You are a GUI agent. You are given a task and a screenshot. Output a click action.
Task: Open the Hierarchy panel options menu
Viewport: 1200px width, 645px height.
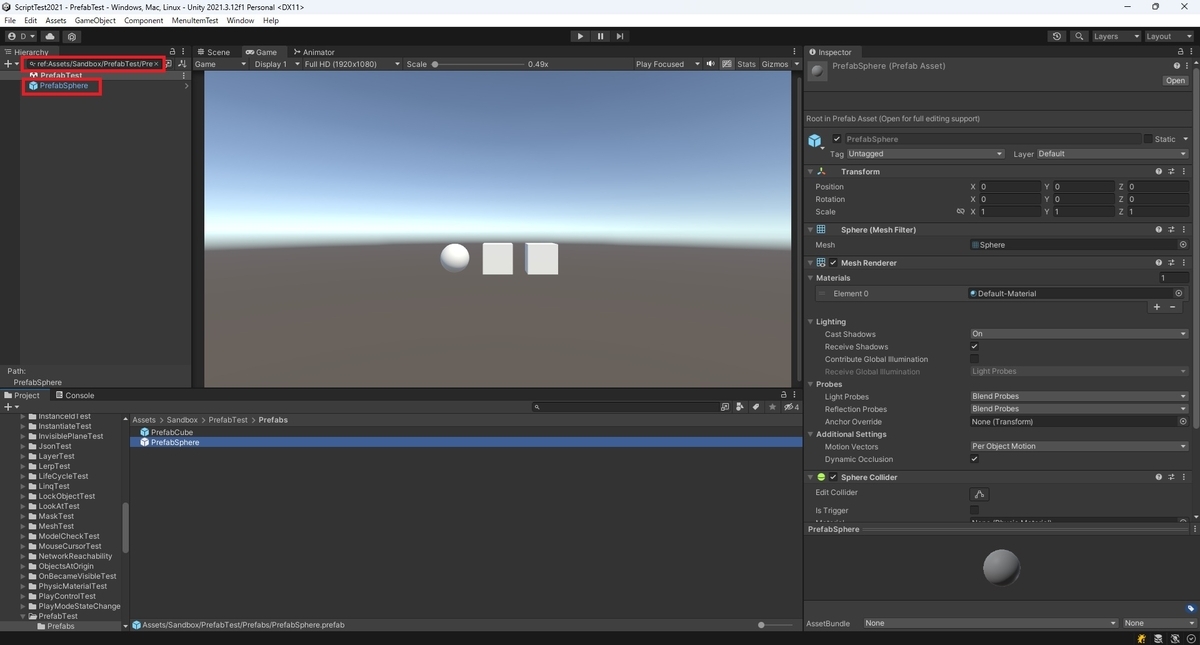[x=183, y=52]
